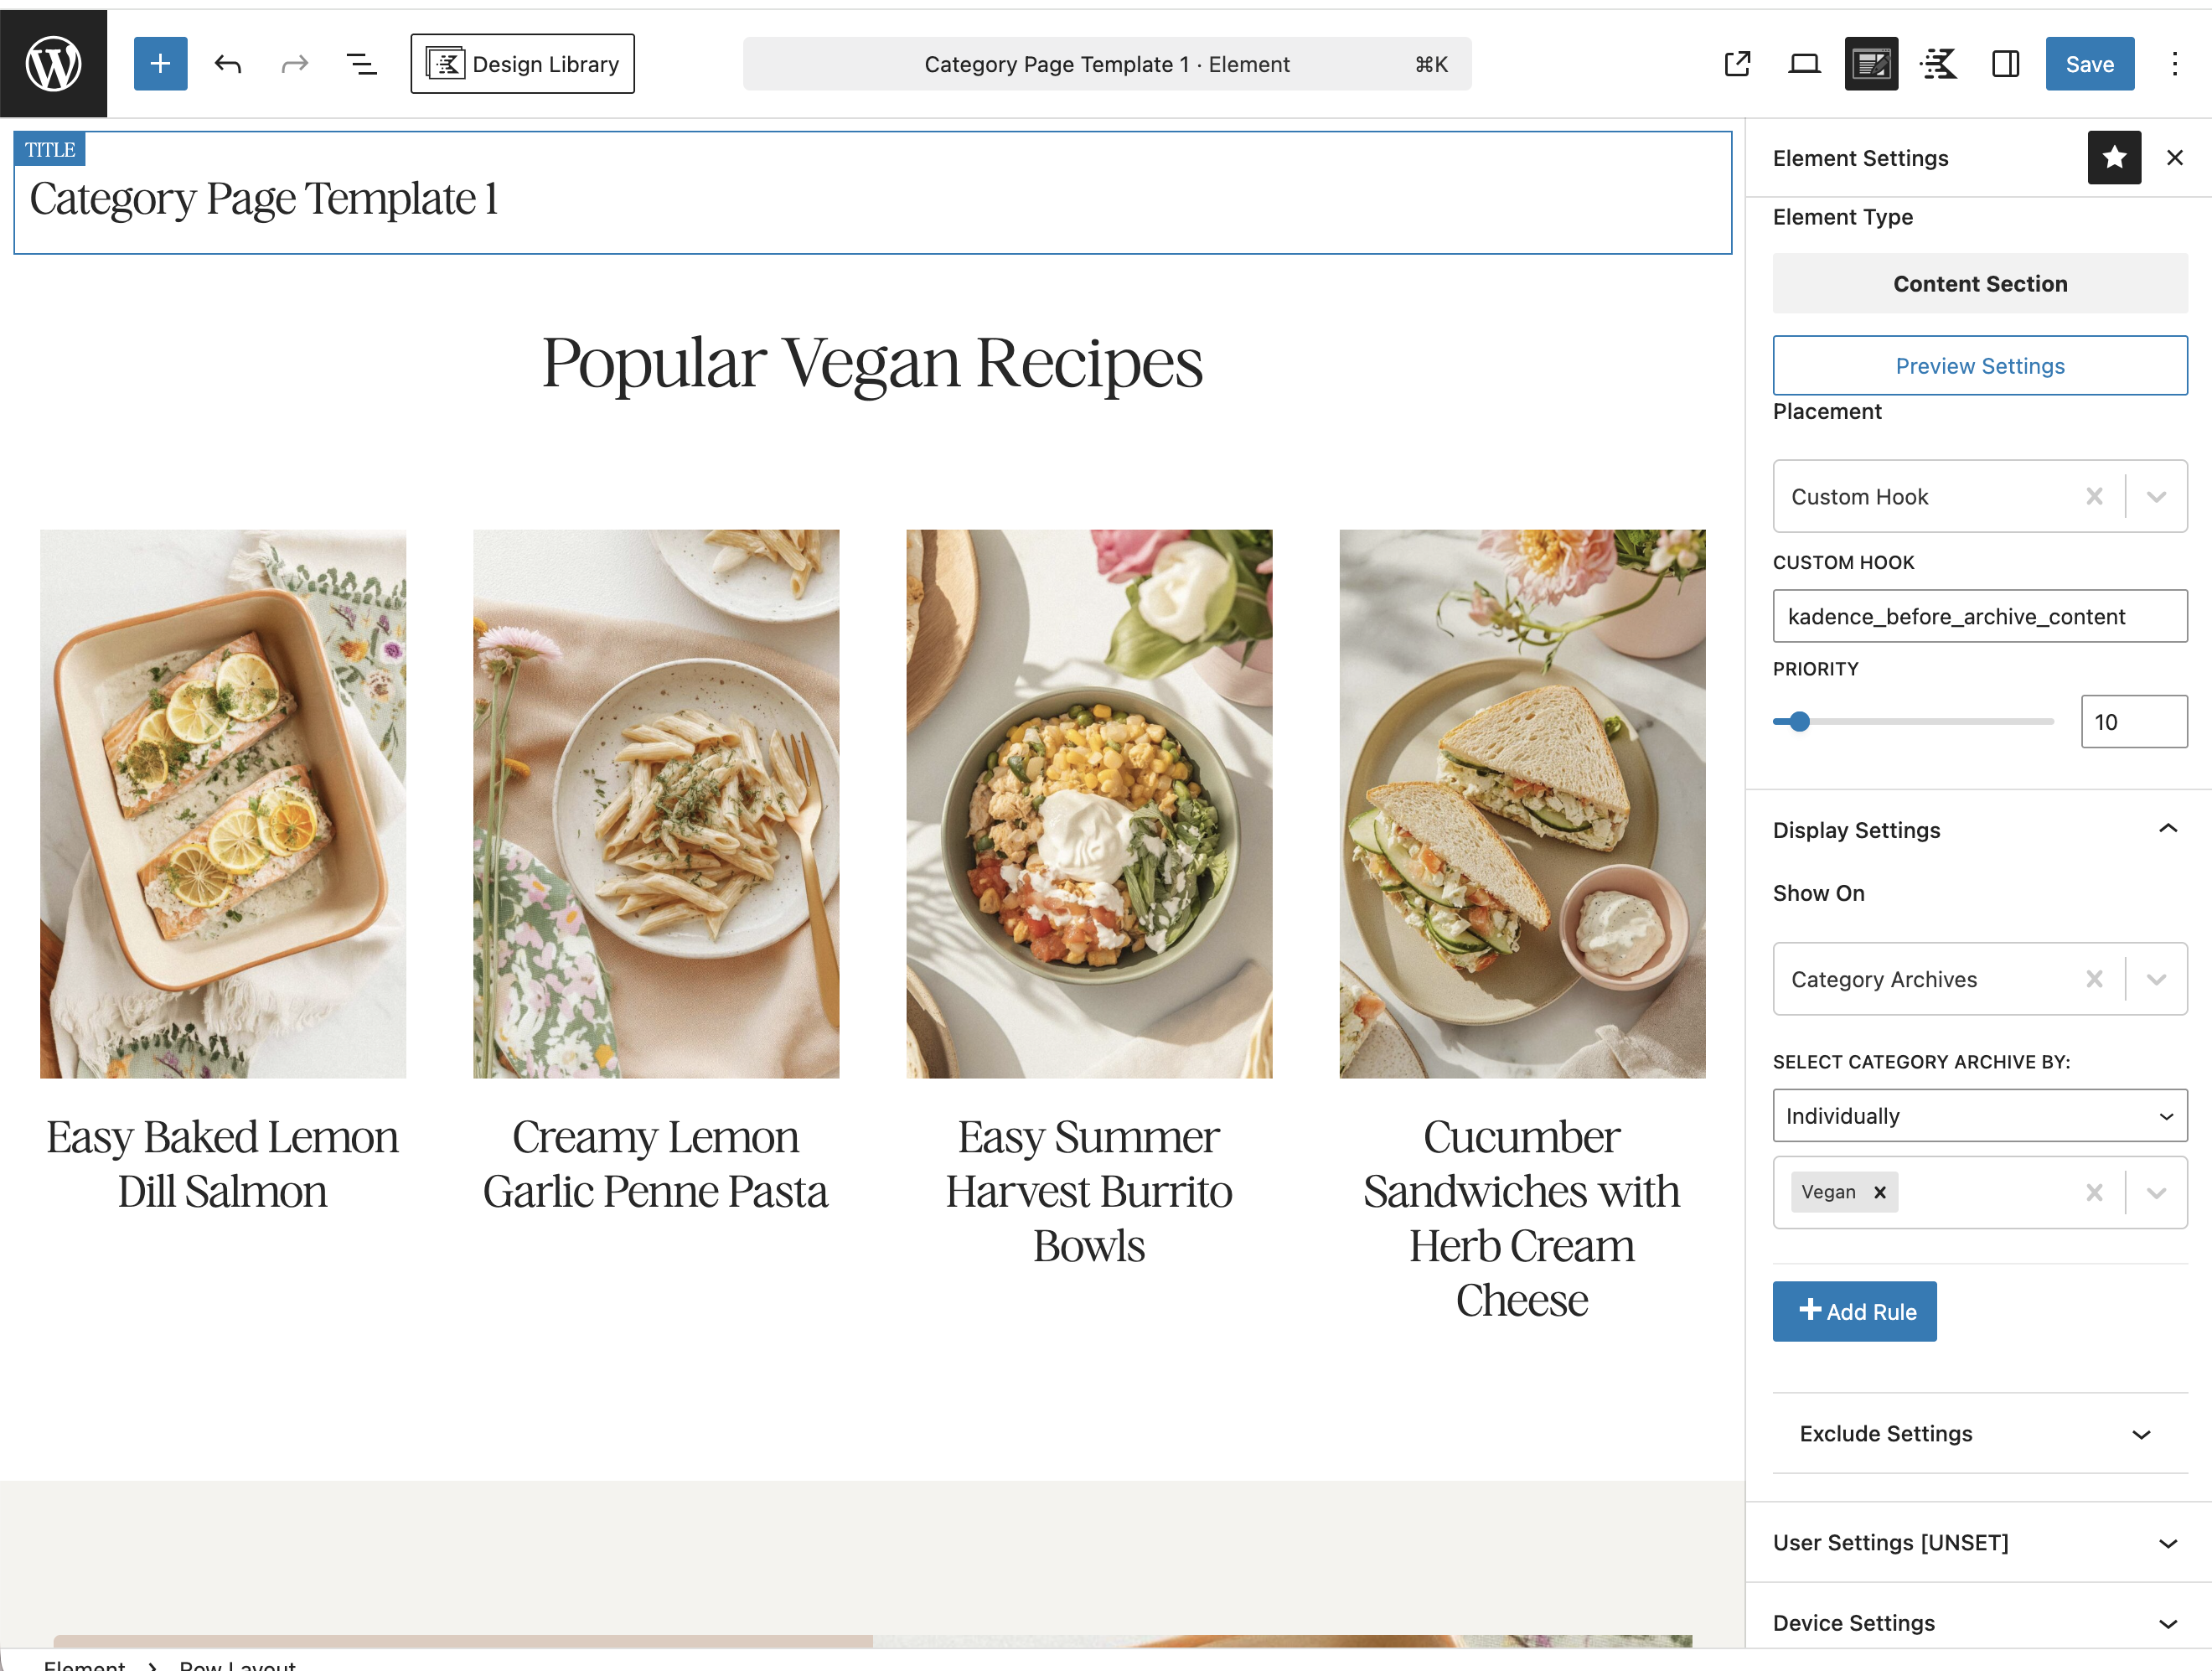This screenshot has width=2212, height=1671.
Task: Open the Individually category select dropdown
Action: 1979,1116
